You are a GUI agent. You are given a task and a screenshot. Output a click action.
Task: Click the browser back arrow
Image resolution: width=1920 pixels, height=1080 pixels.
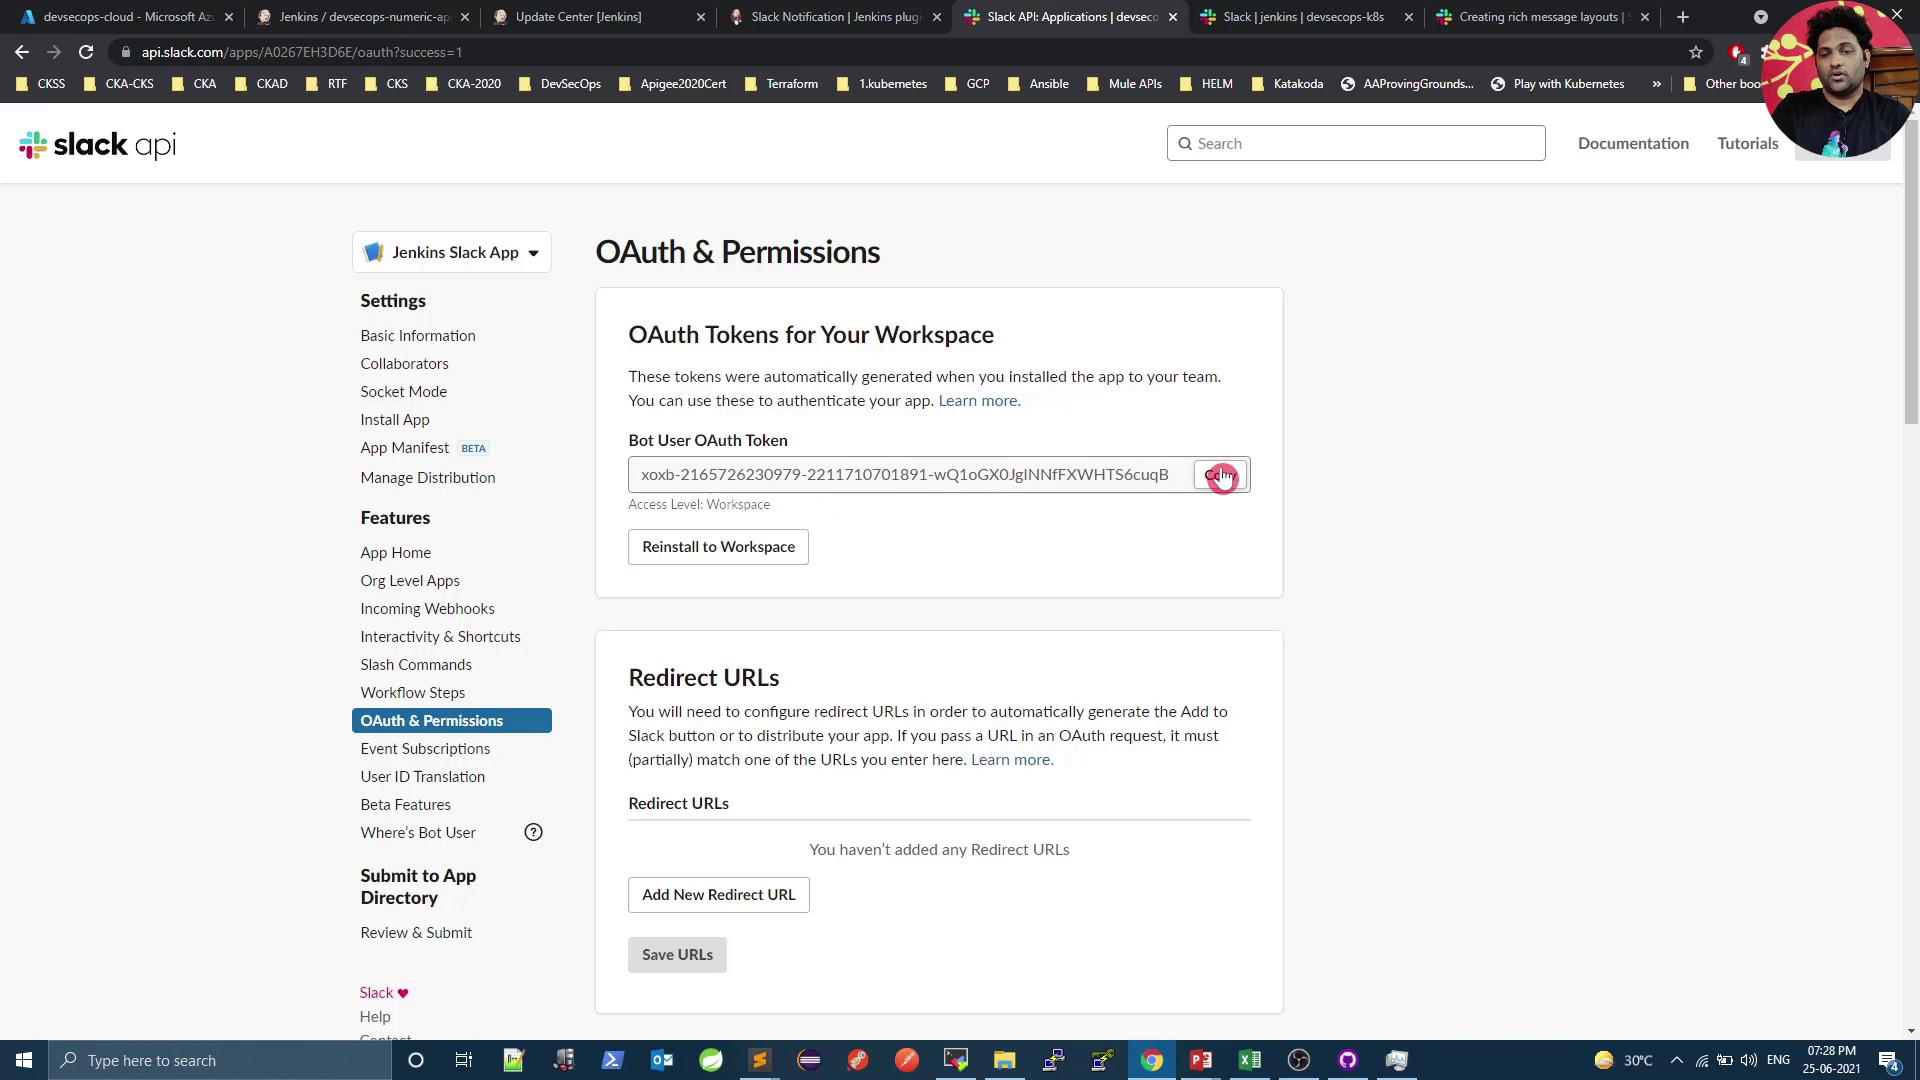coord(22,52)
